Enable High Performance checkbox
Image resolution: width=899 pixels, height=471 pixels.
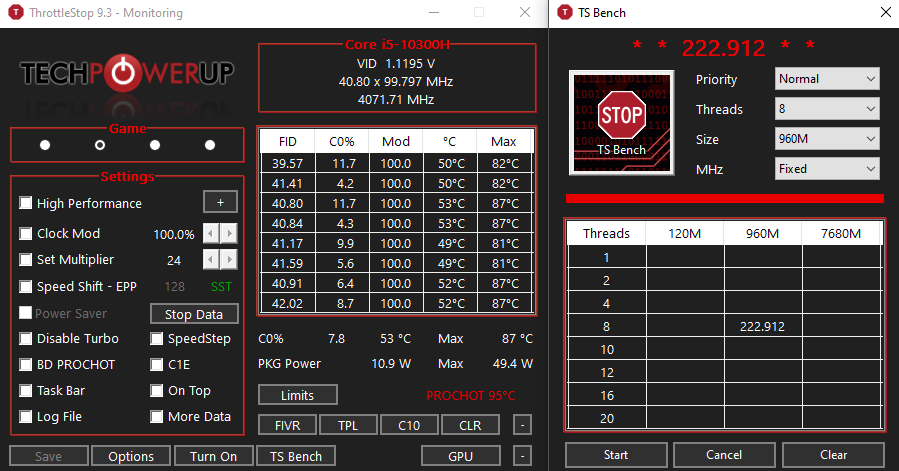(25, 203)
